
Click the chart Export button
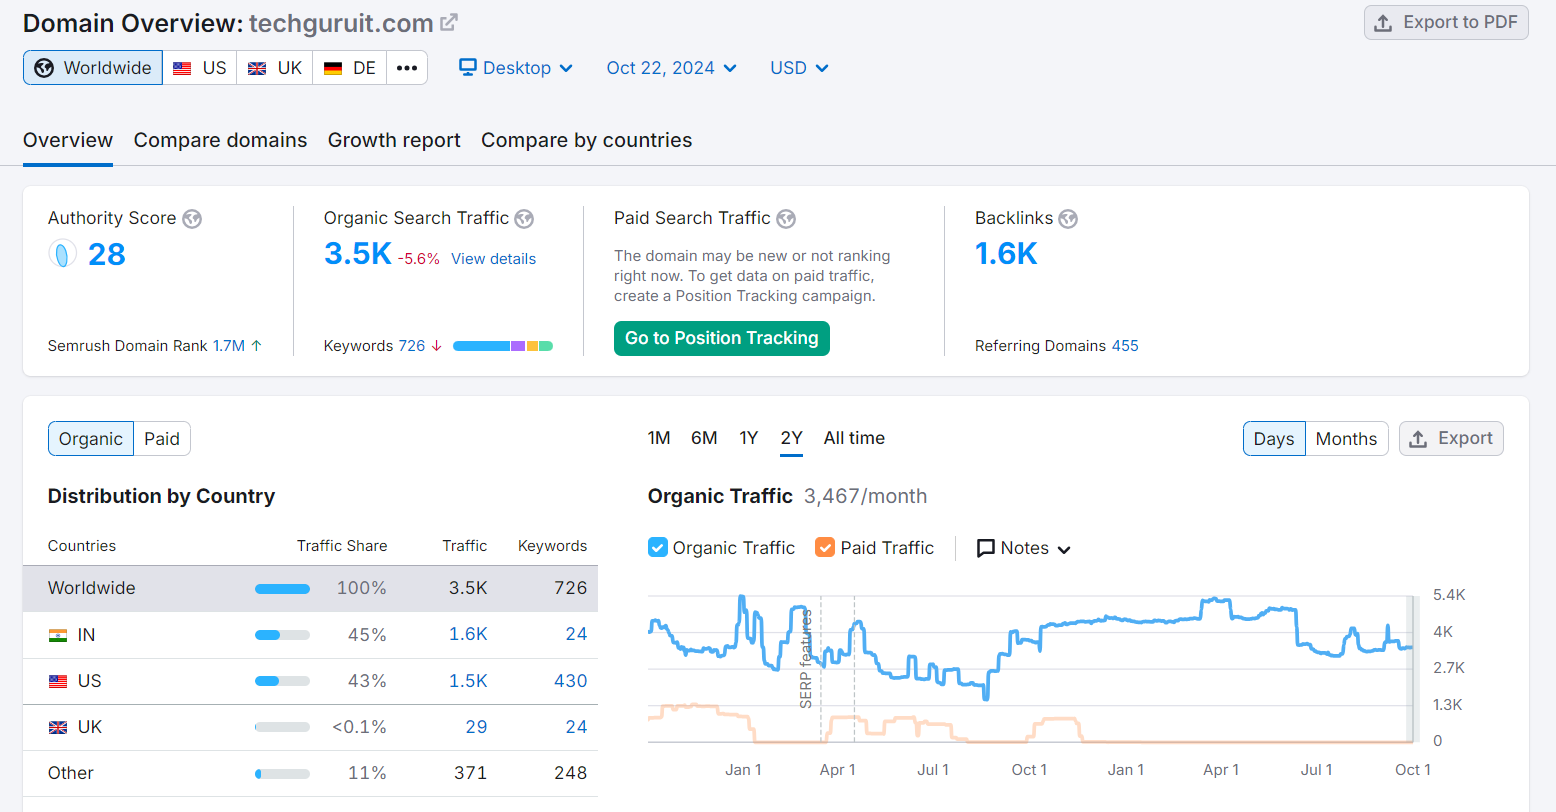(x=1451, y=439)
